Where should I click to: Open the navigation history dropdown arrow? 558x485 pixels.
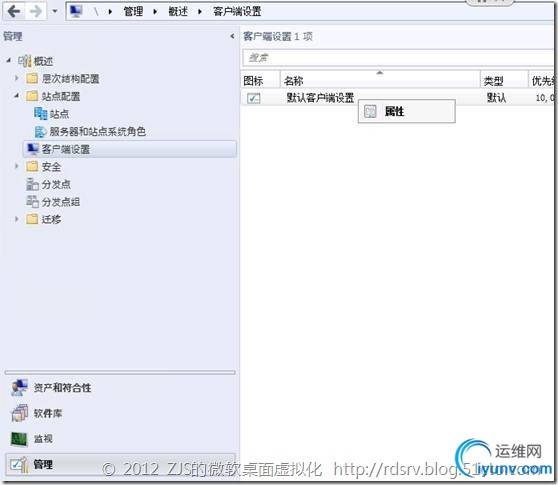(54, 11)
